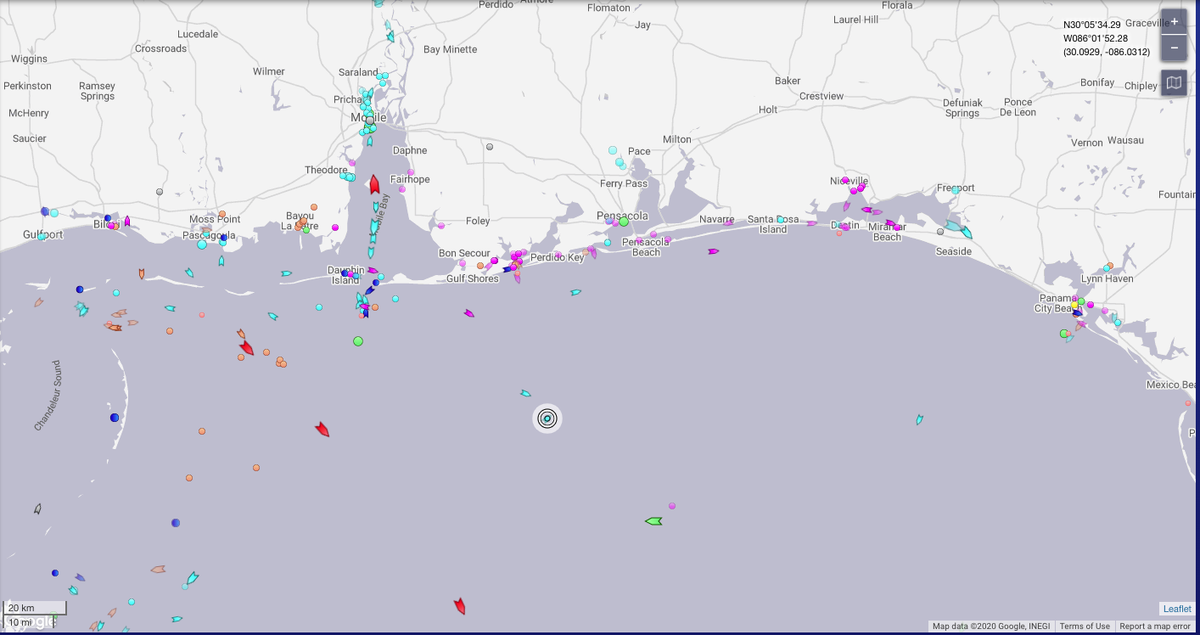The image size is (1200, 635).
Task: Select the cyan vessel west of Bay Minette
Action: pyautogui.click(x=390, y=35)
